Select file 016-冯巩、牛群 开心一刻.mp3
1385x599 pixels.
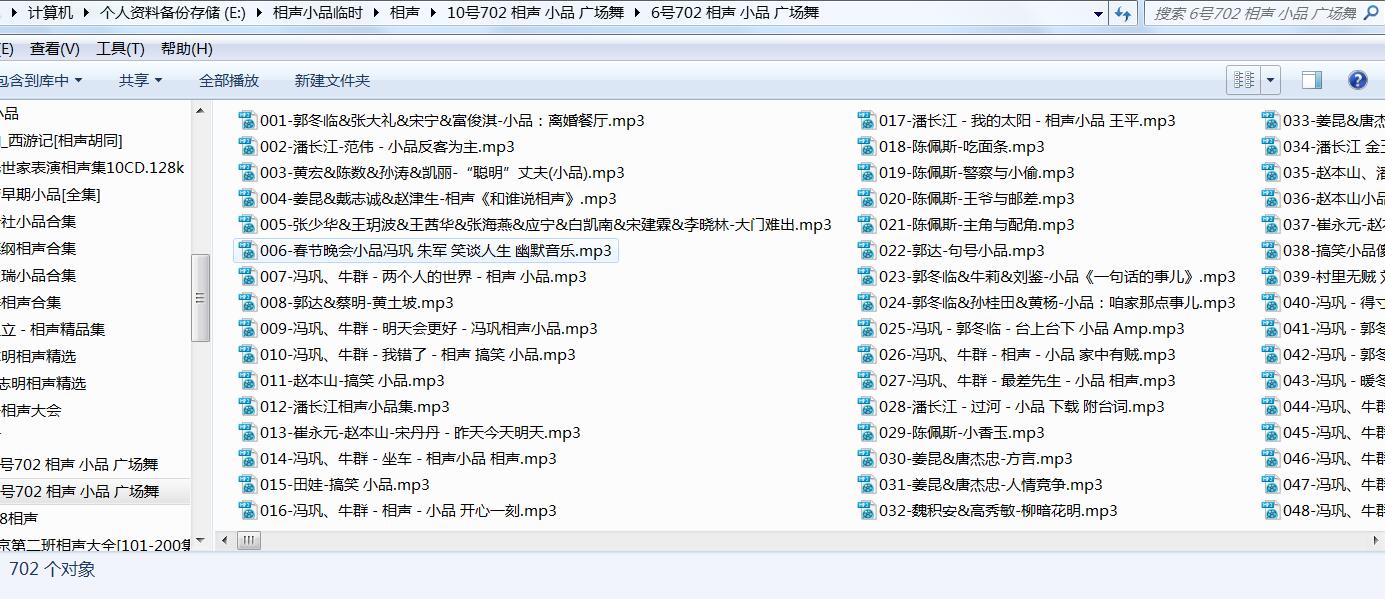397,510
